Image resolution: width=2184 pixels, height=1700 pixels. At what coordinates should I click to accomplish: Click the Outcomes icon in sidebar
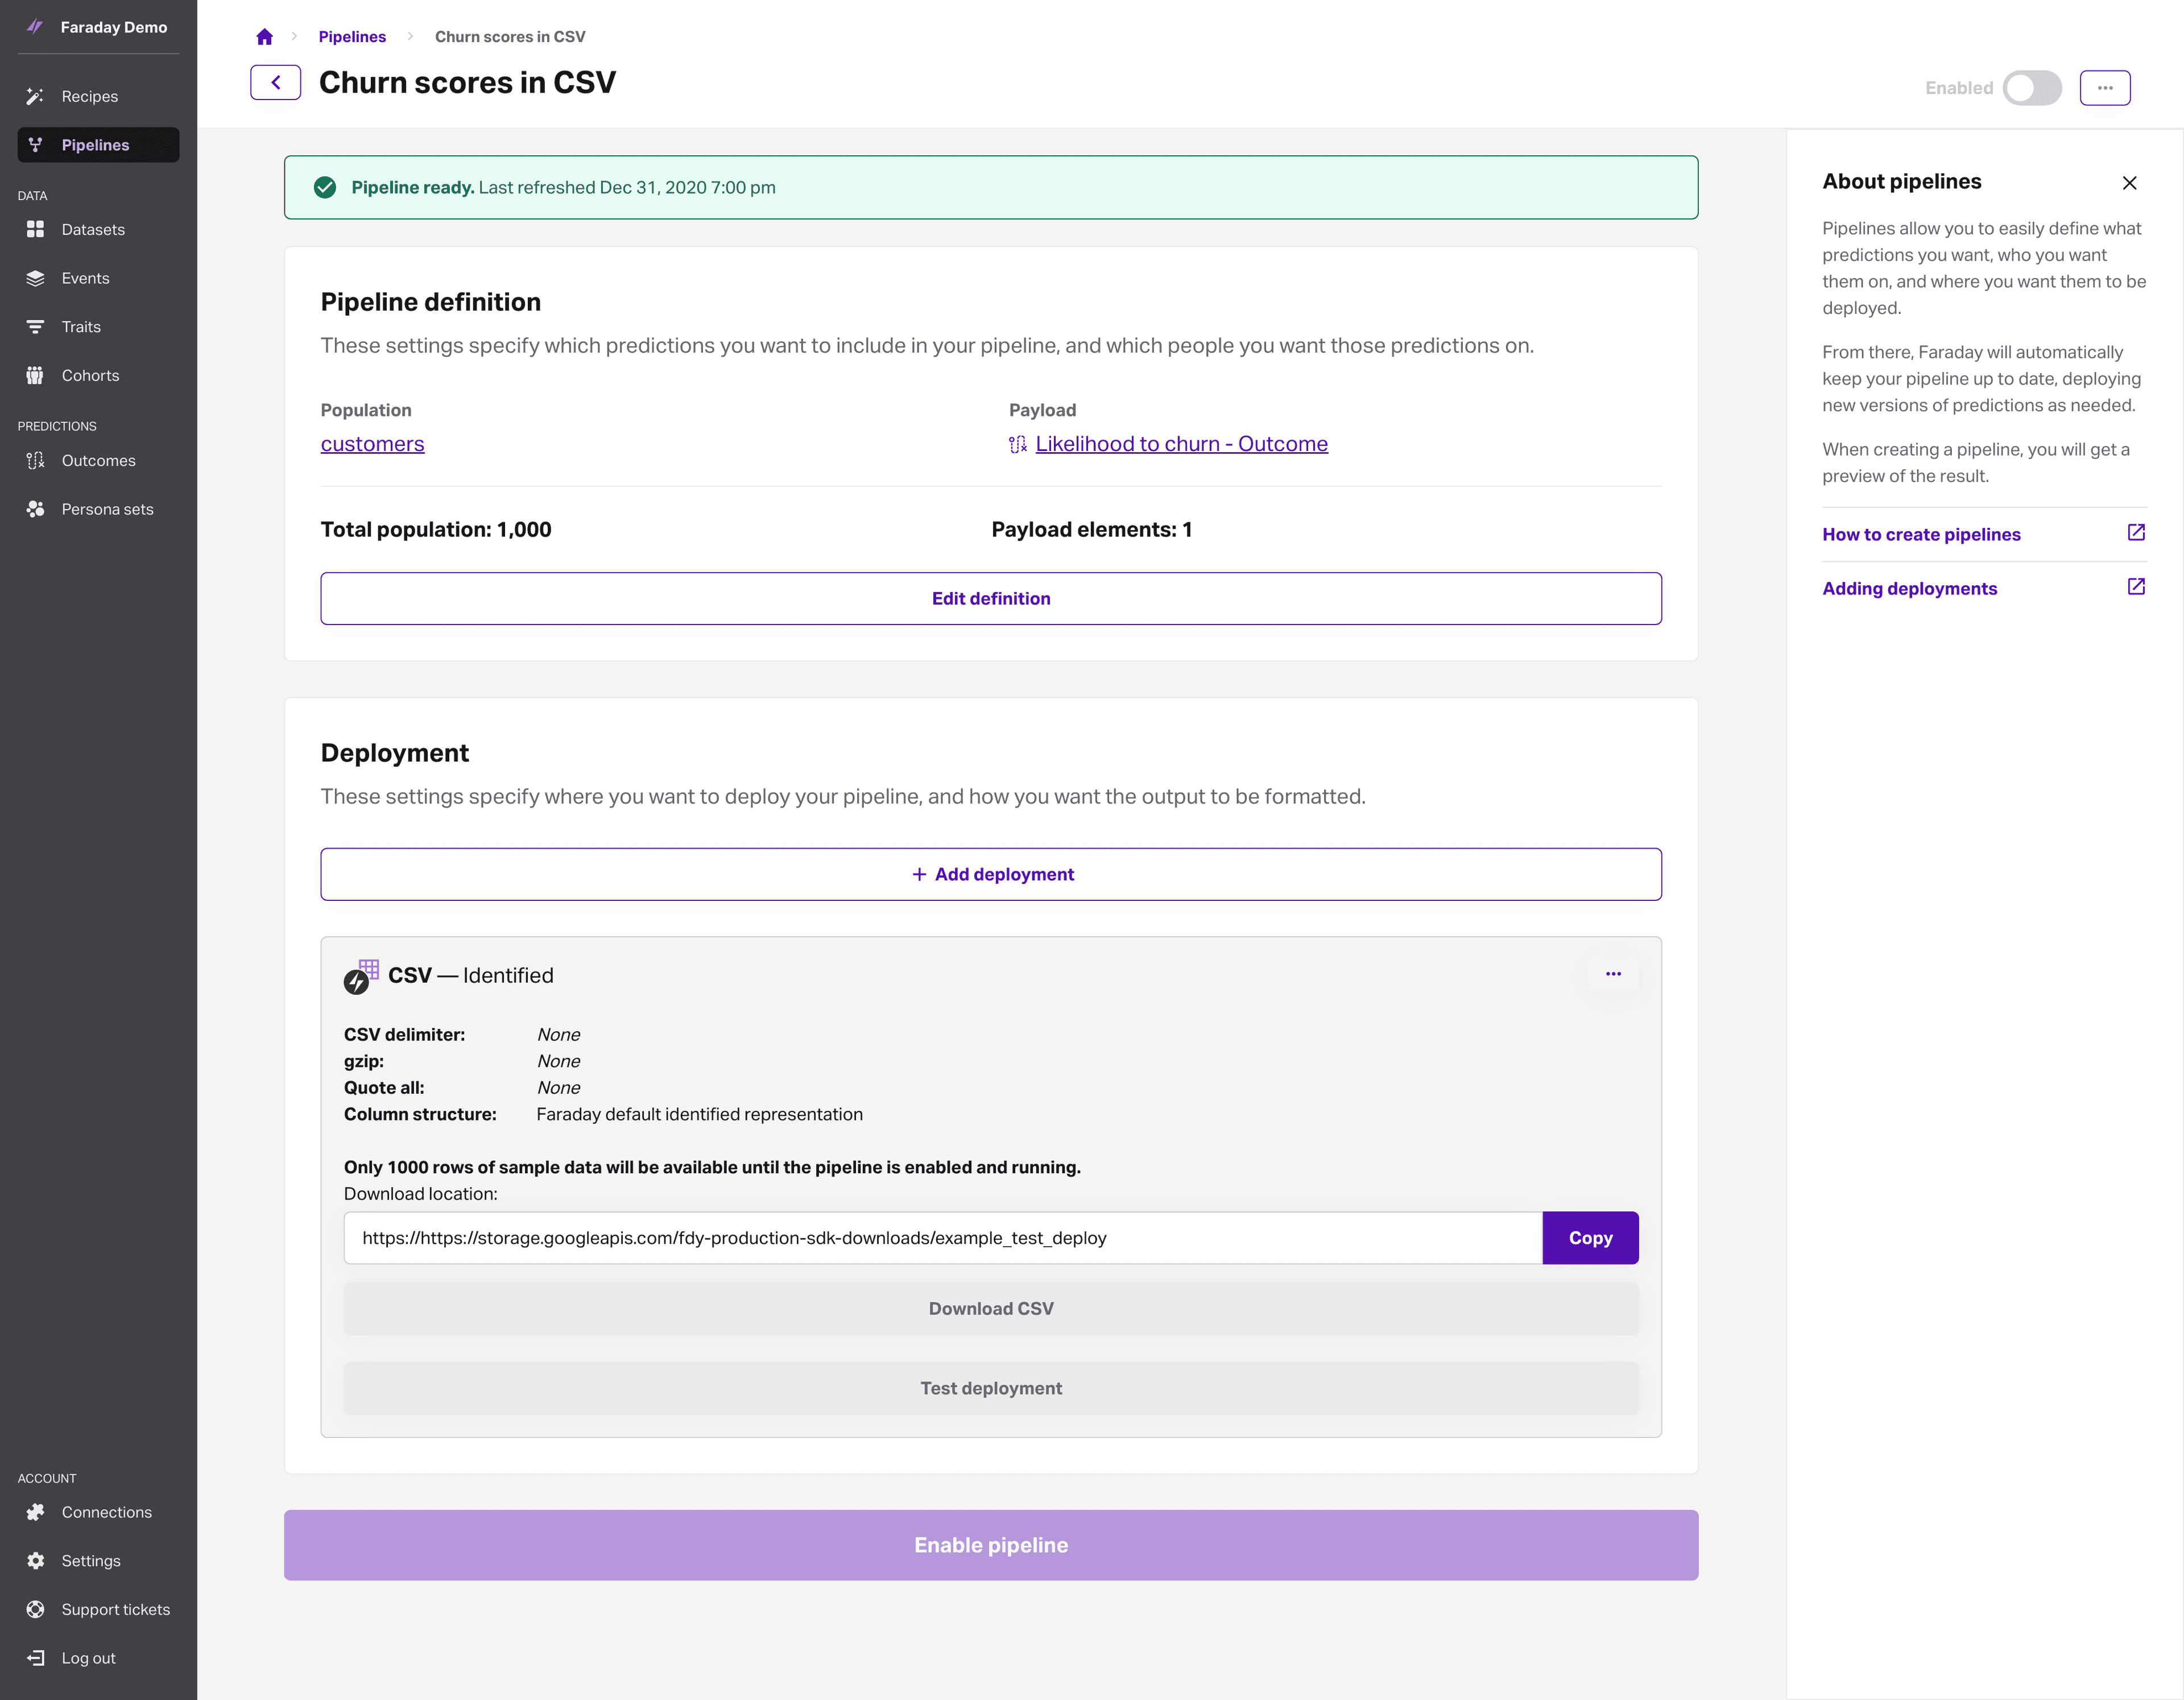(36, 461)
